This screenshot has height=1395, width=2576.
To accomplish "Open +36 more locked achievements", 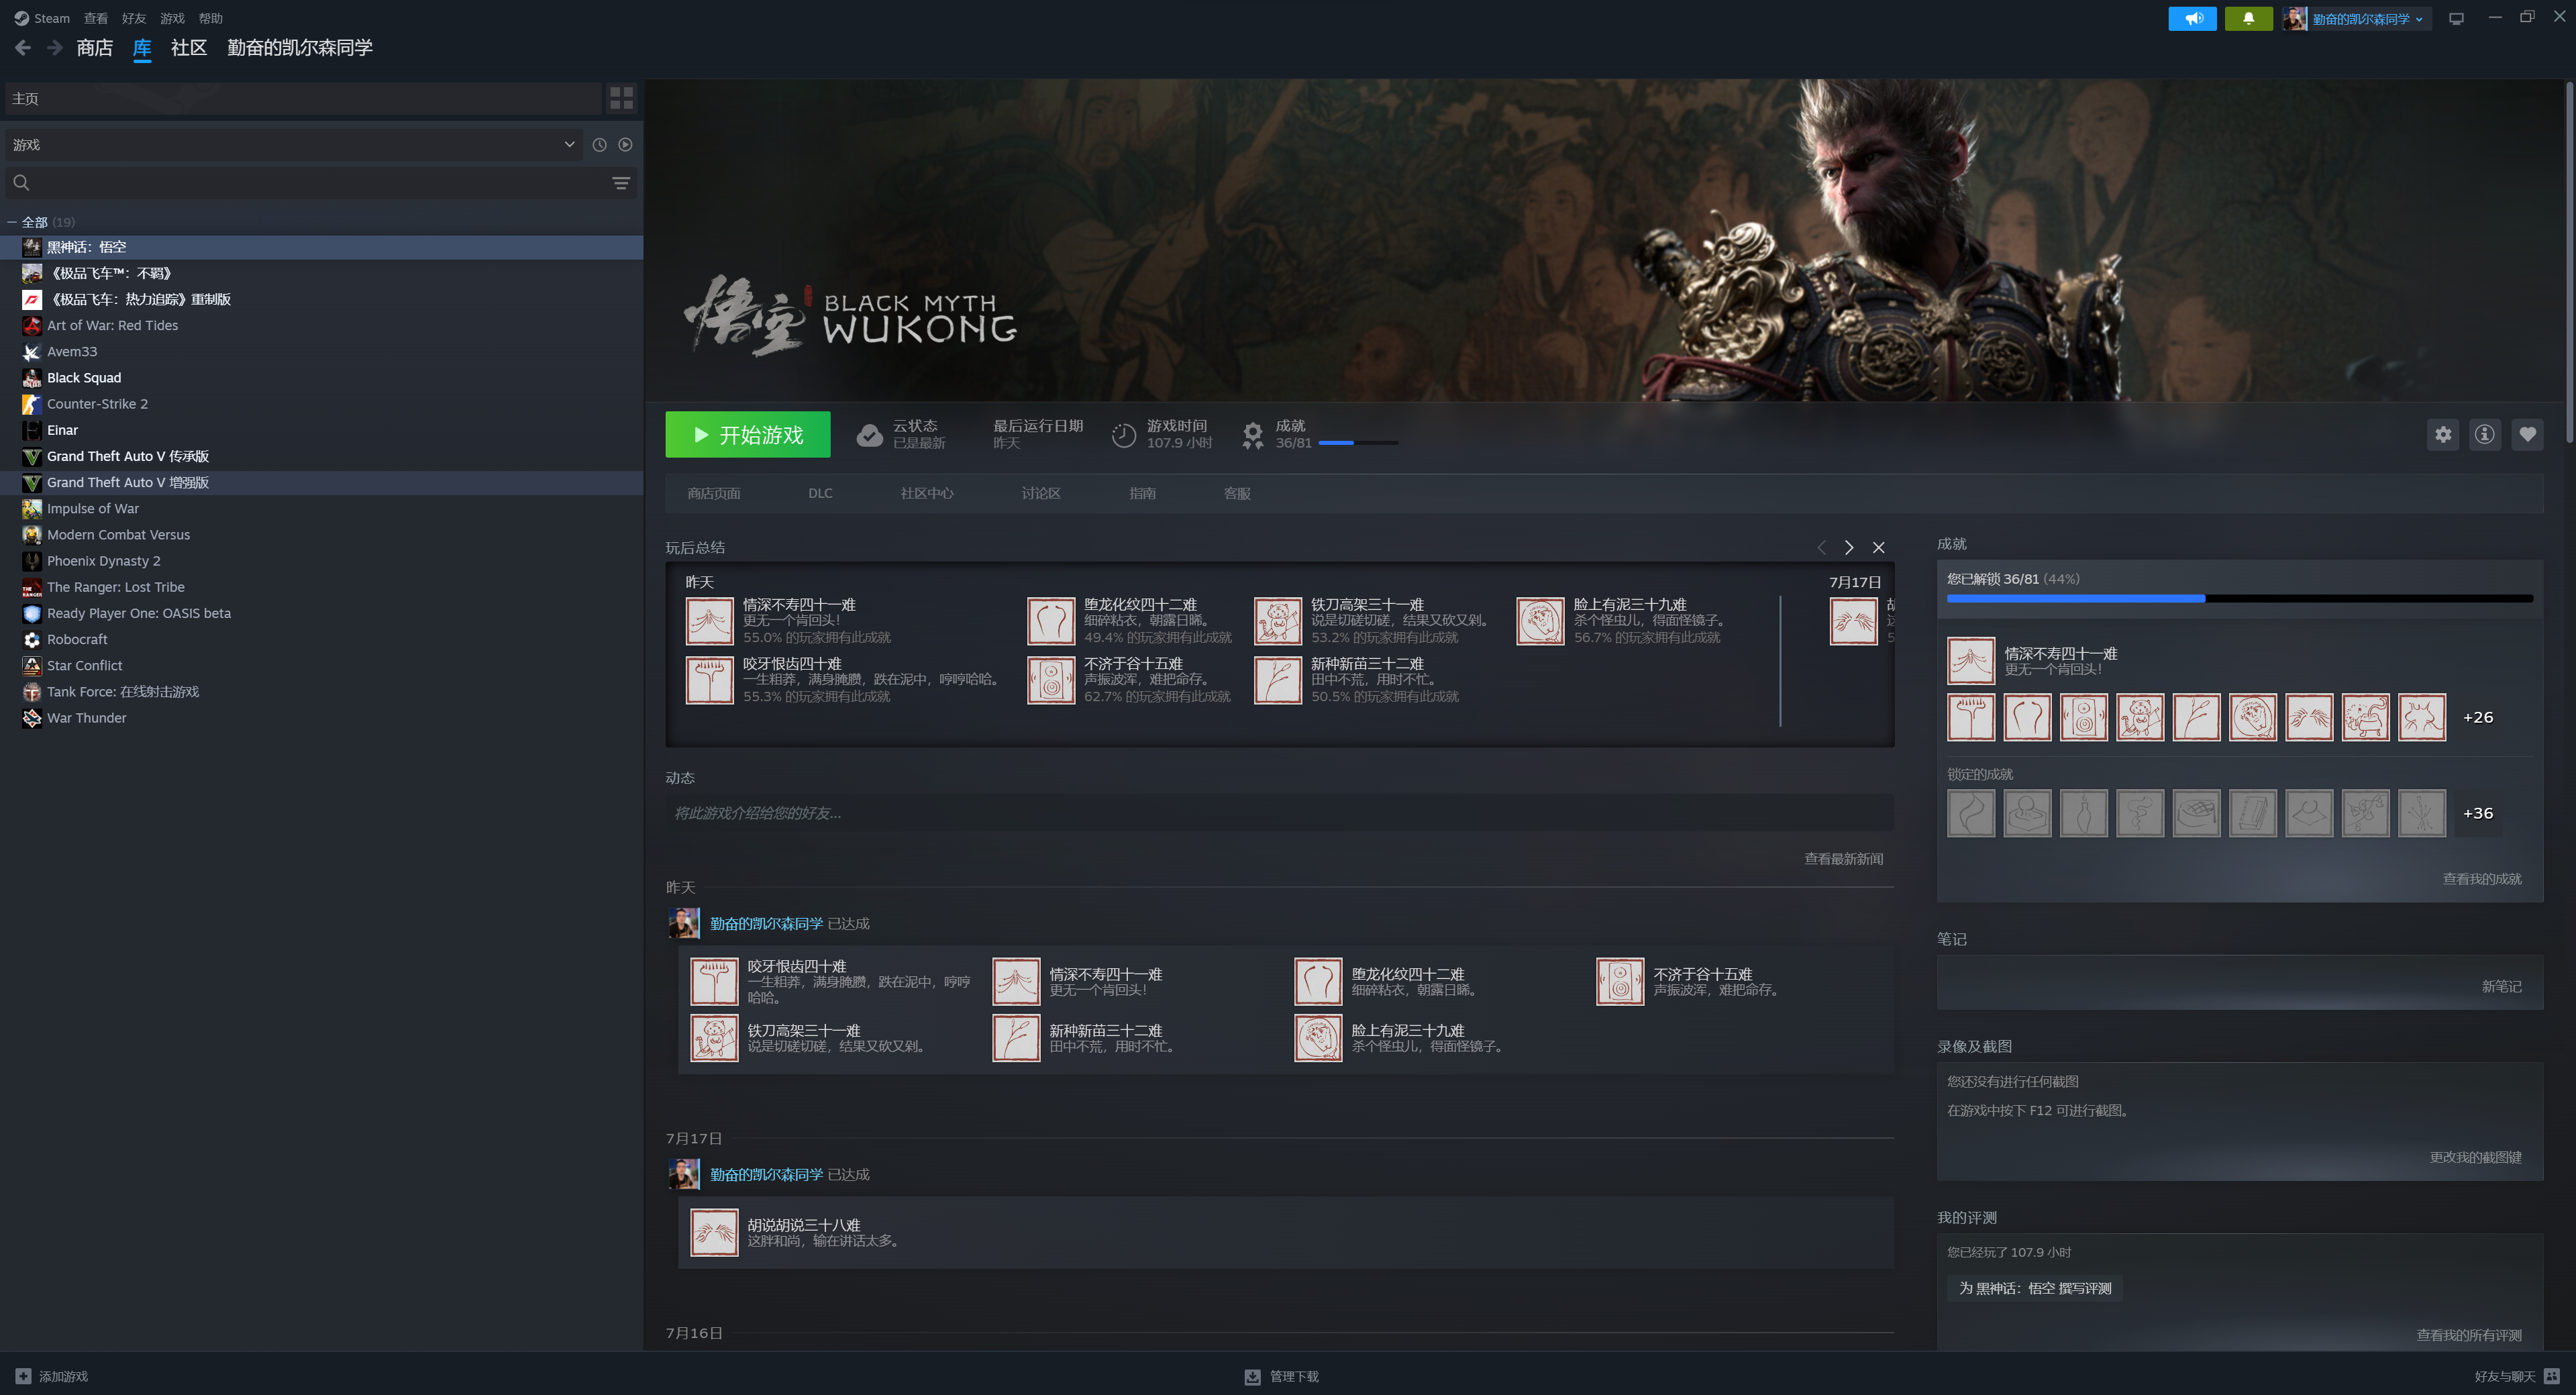I will (2477, 813).
